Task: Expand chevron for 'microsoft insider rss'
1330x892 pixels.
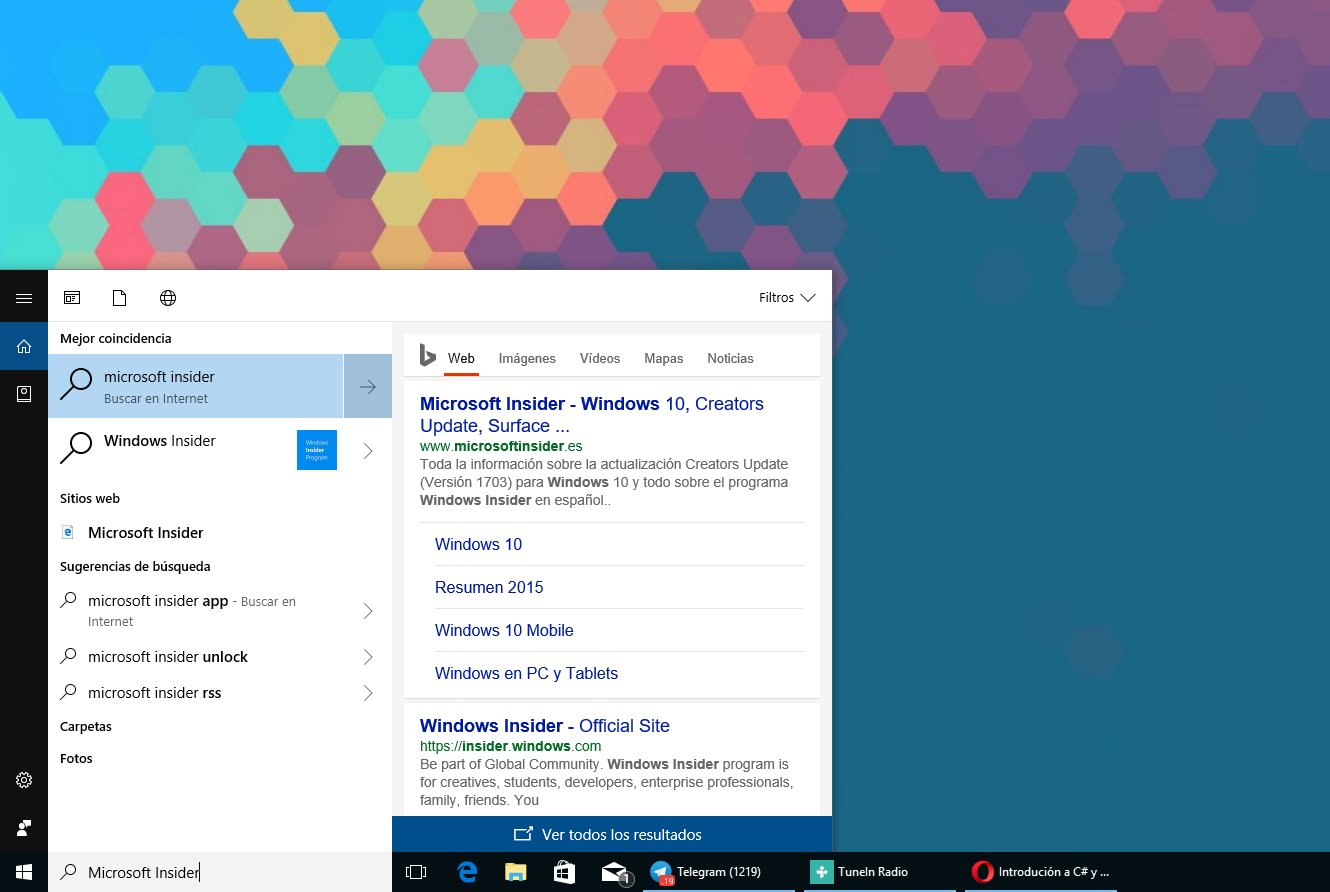Action: (368, 693)
